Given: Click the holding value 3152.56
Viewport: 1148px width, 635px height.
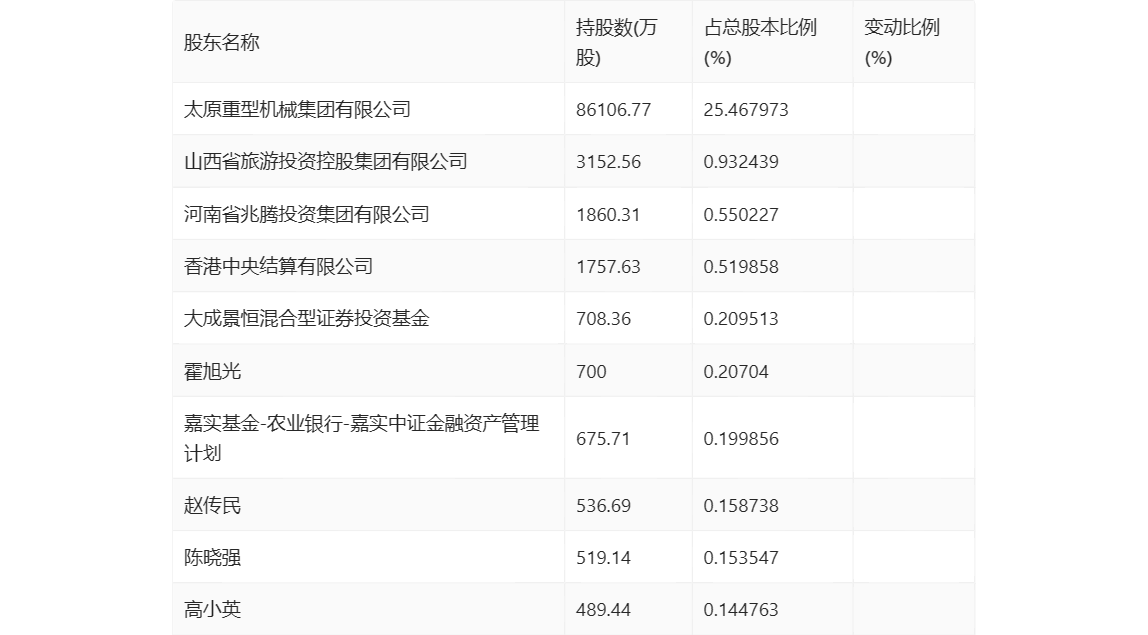Looking at the screenshot, I should (608, 162).
